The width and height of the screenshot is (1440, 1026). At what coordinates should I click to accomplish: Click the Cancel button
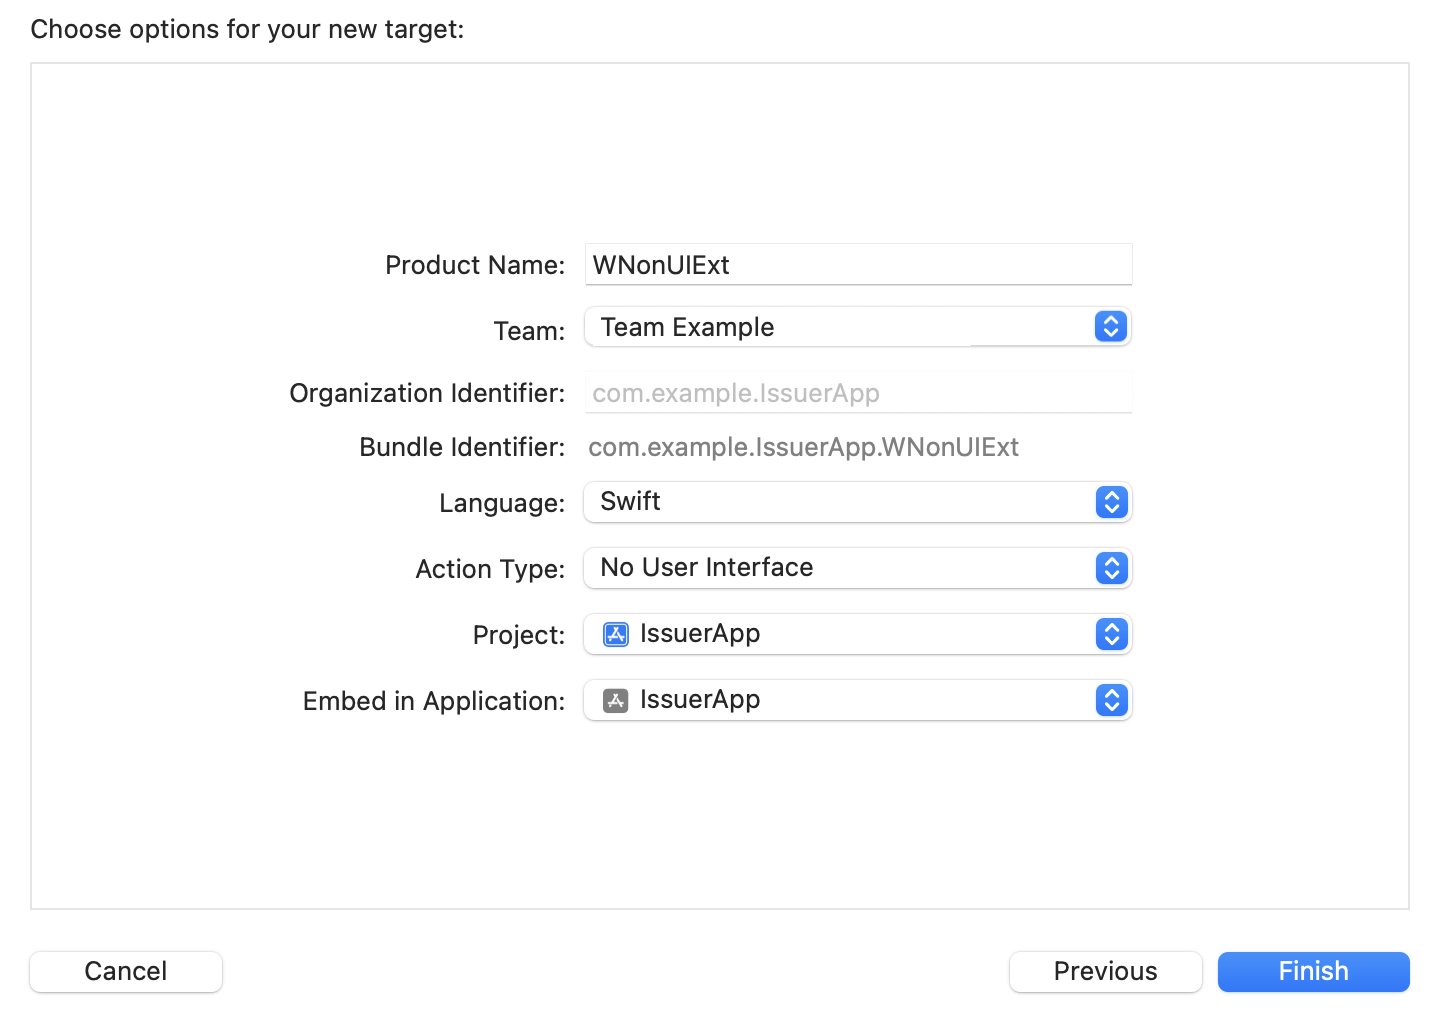(126, 971)
